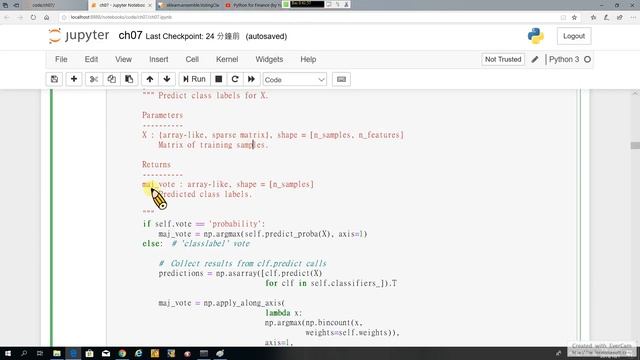640x360 pixels.
Task: Open File Explorer from the taskbar
Action: (x=57, y=353)
